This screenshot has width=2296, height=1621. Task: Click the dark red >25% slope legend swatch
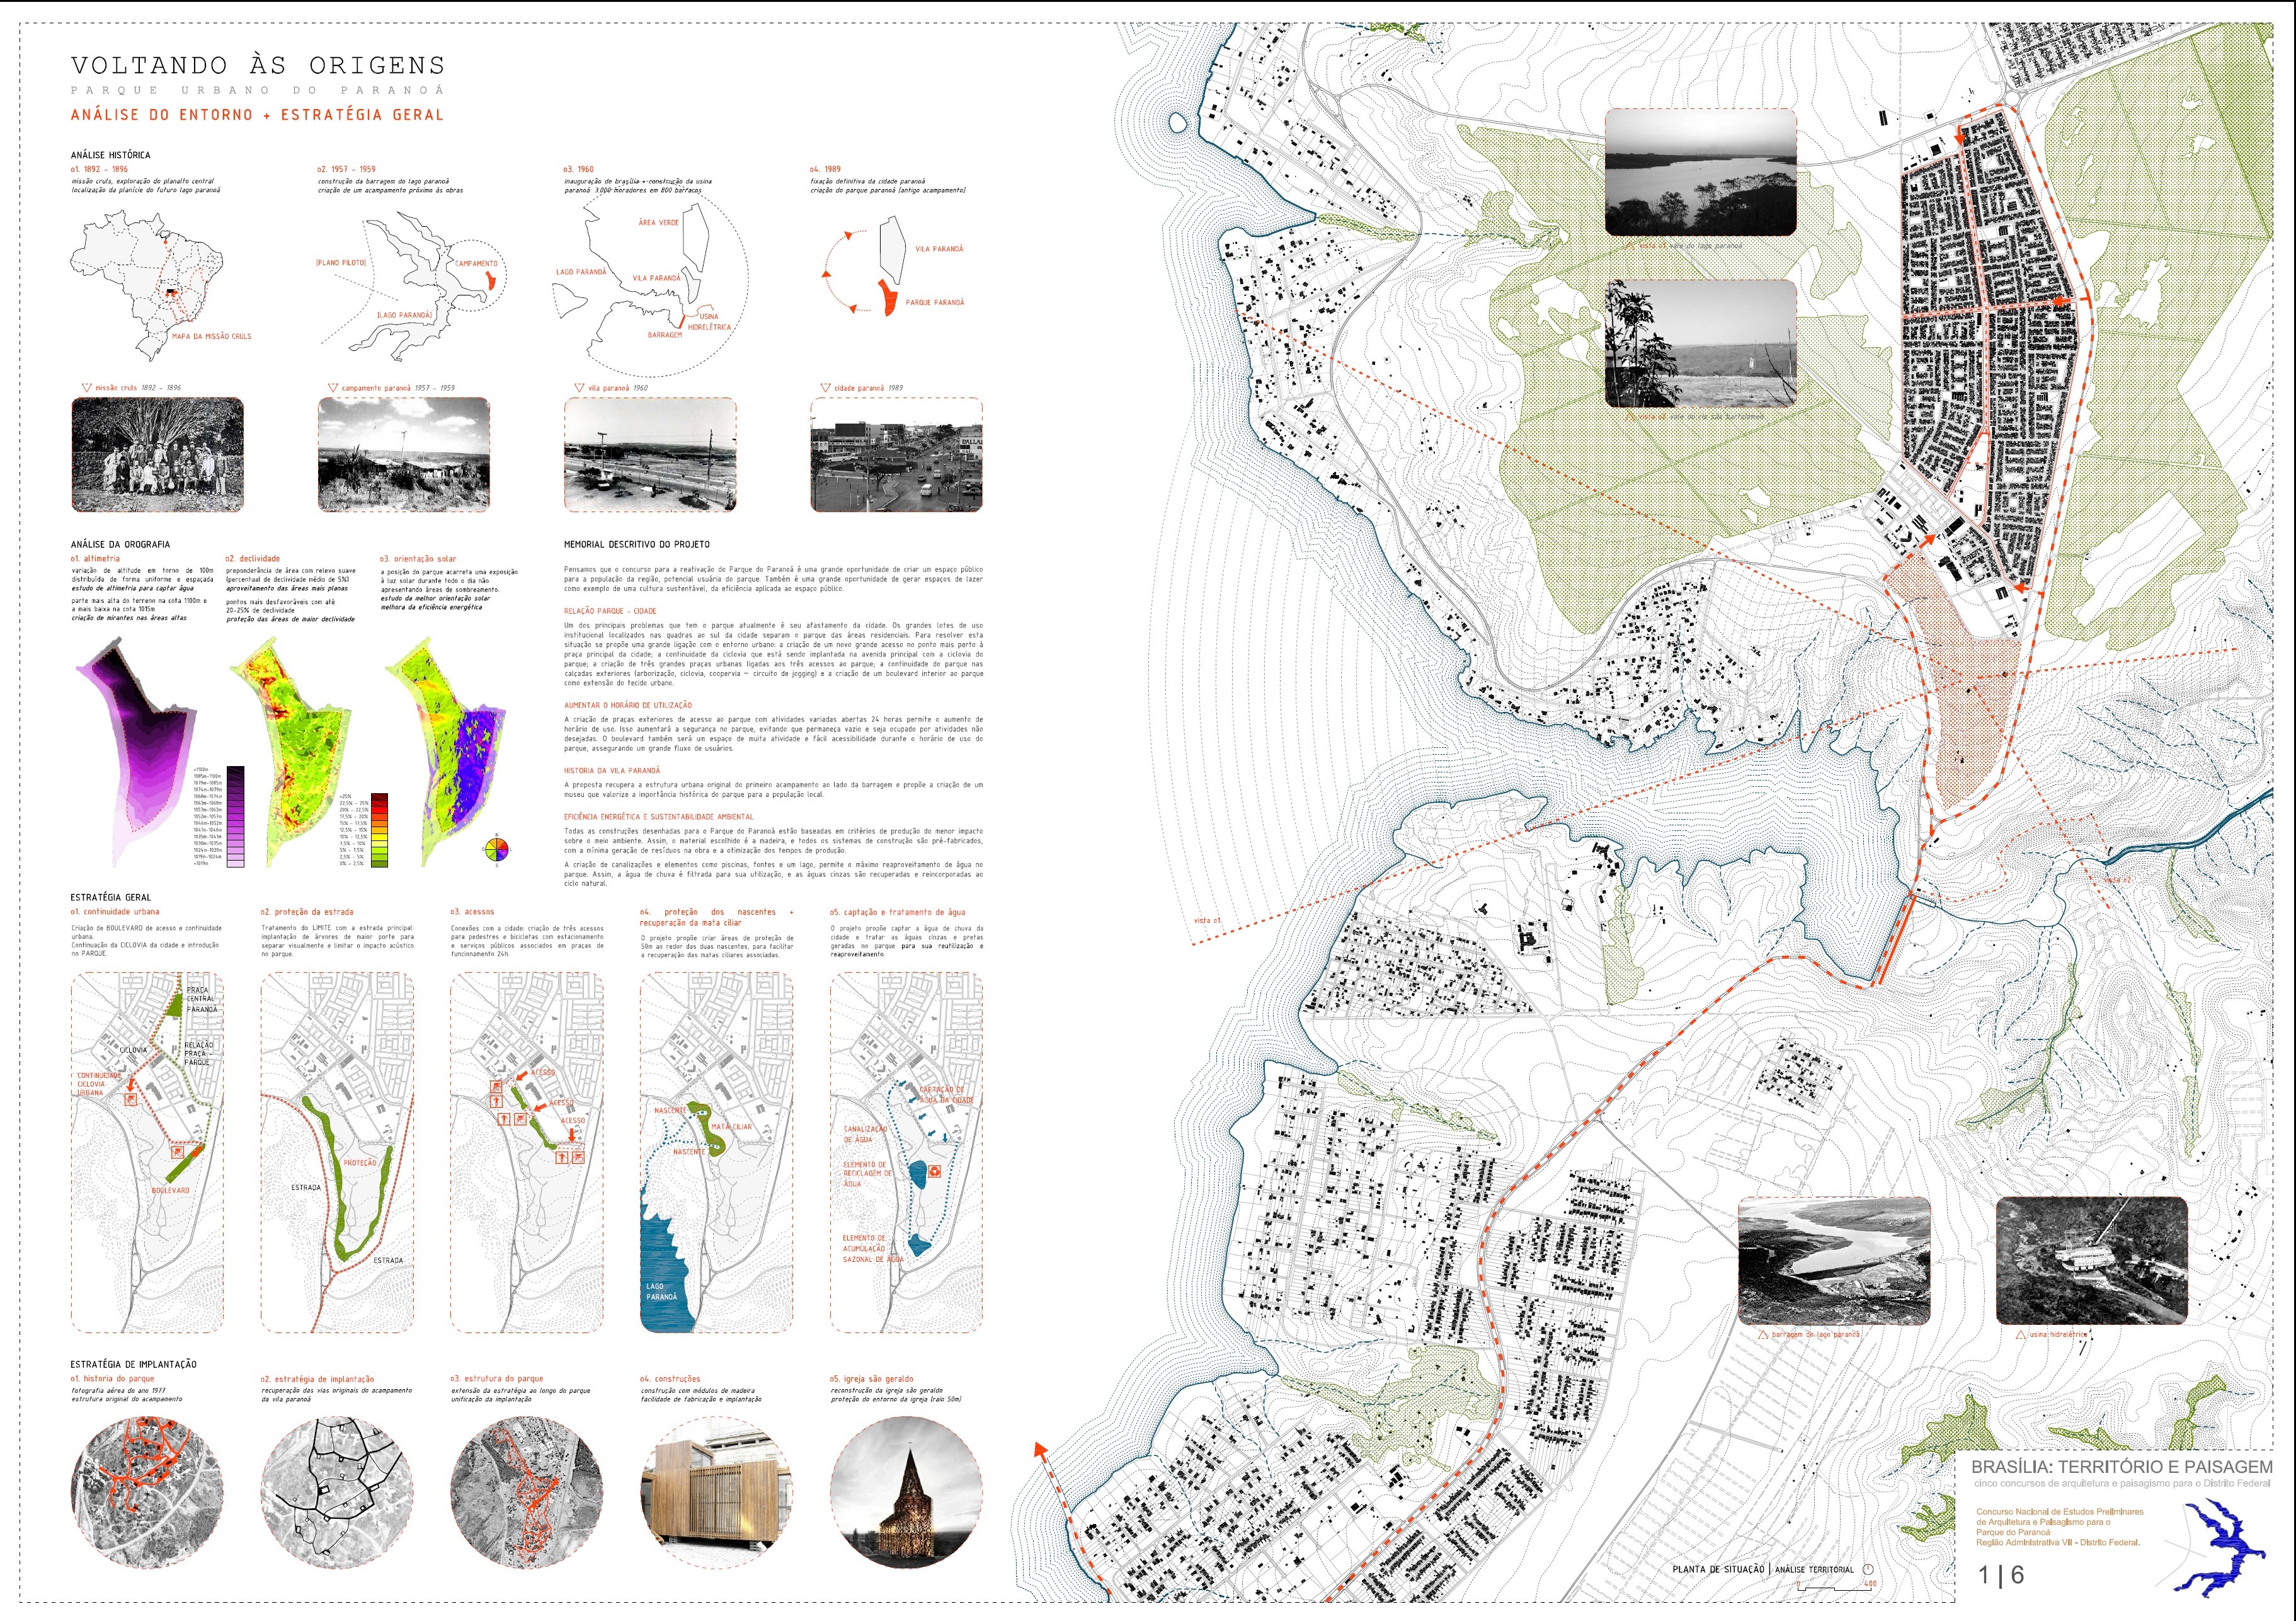point(379,797)
